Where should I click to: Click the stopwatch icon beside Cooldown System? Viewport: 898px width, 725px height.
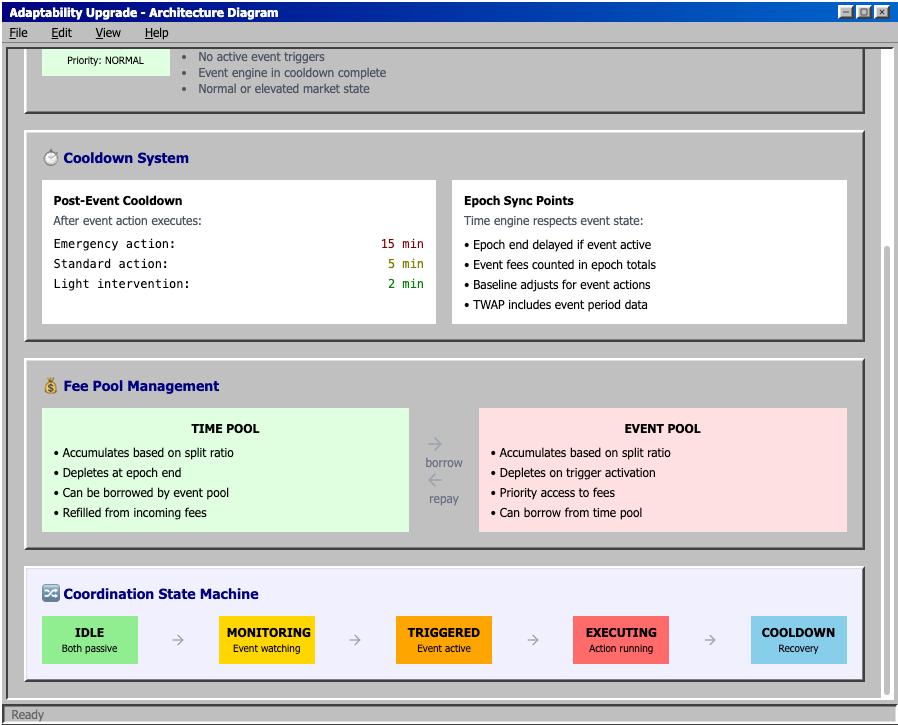[x=51, y=157]
